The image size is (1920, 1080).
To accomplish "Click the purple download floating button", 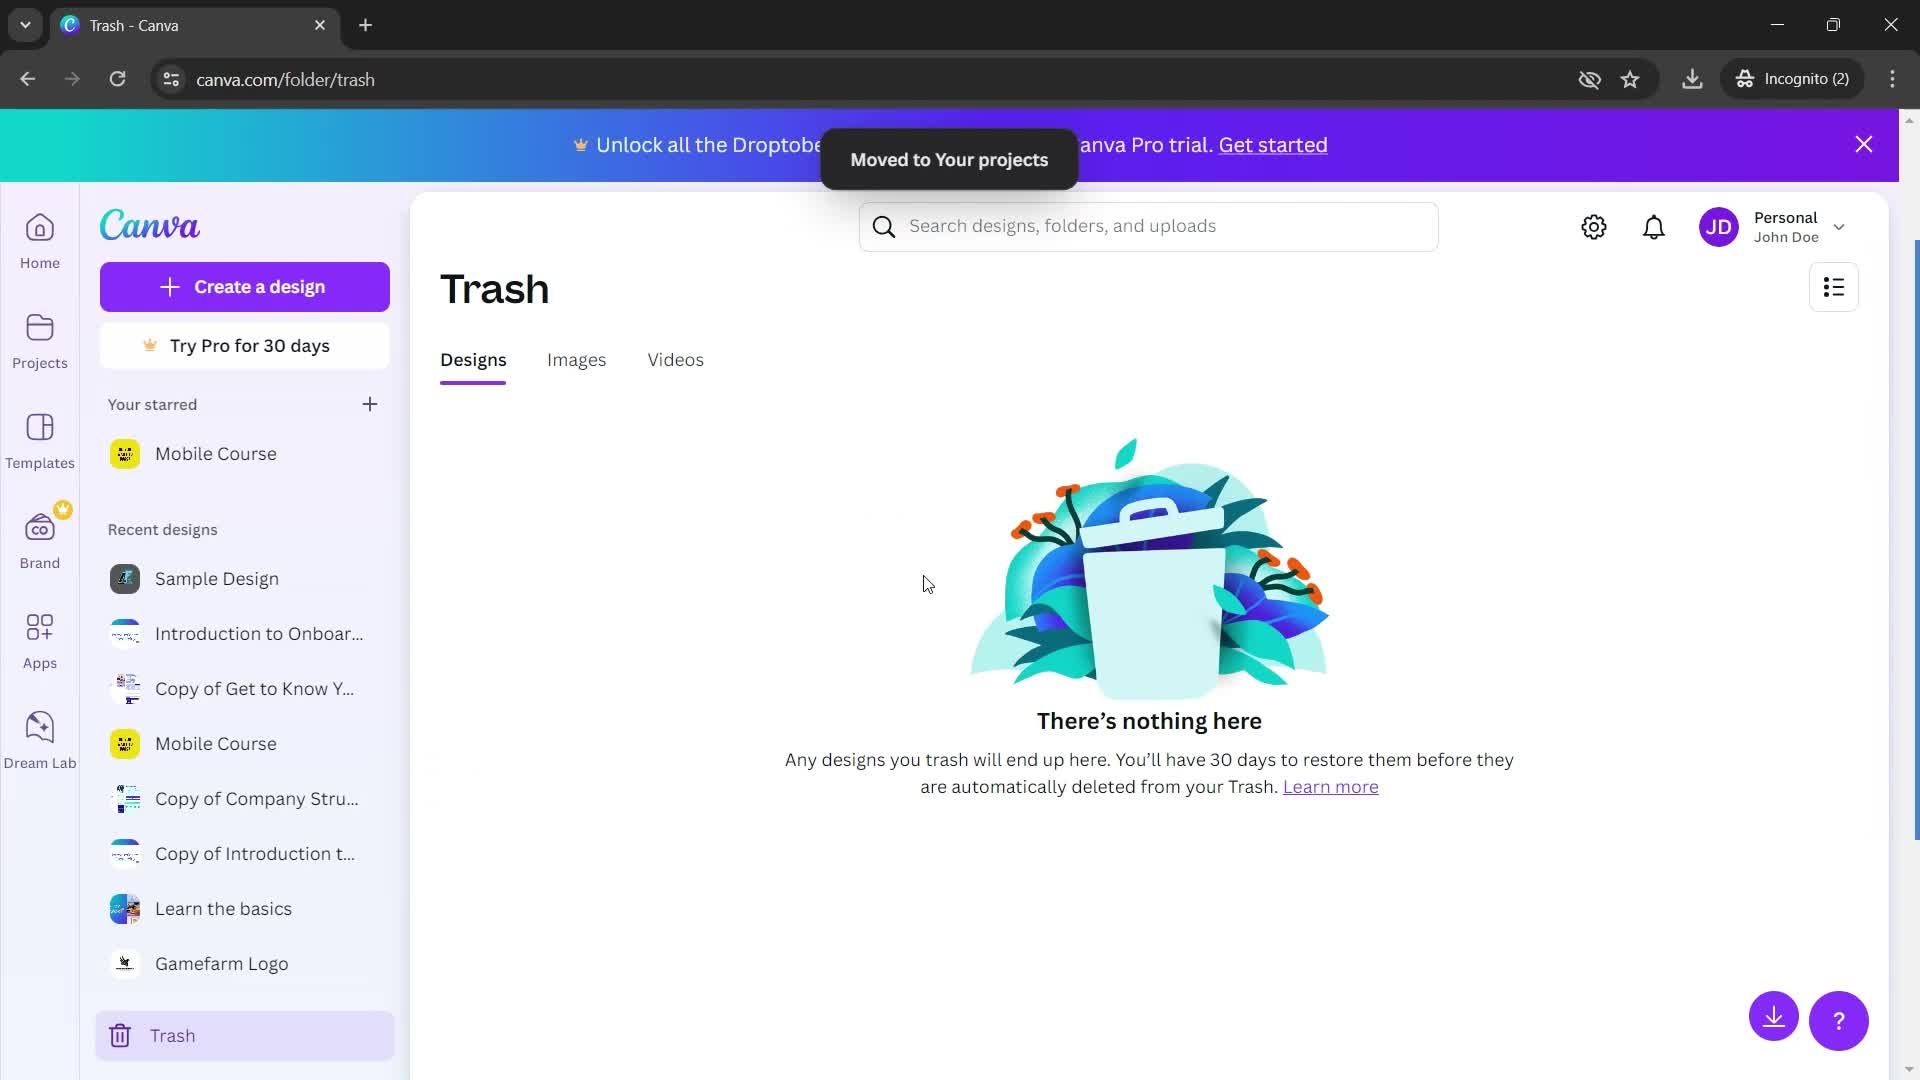I will pyautogui.click(x=1774, y=1017).
